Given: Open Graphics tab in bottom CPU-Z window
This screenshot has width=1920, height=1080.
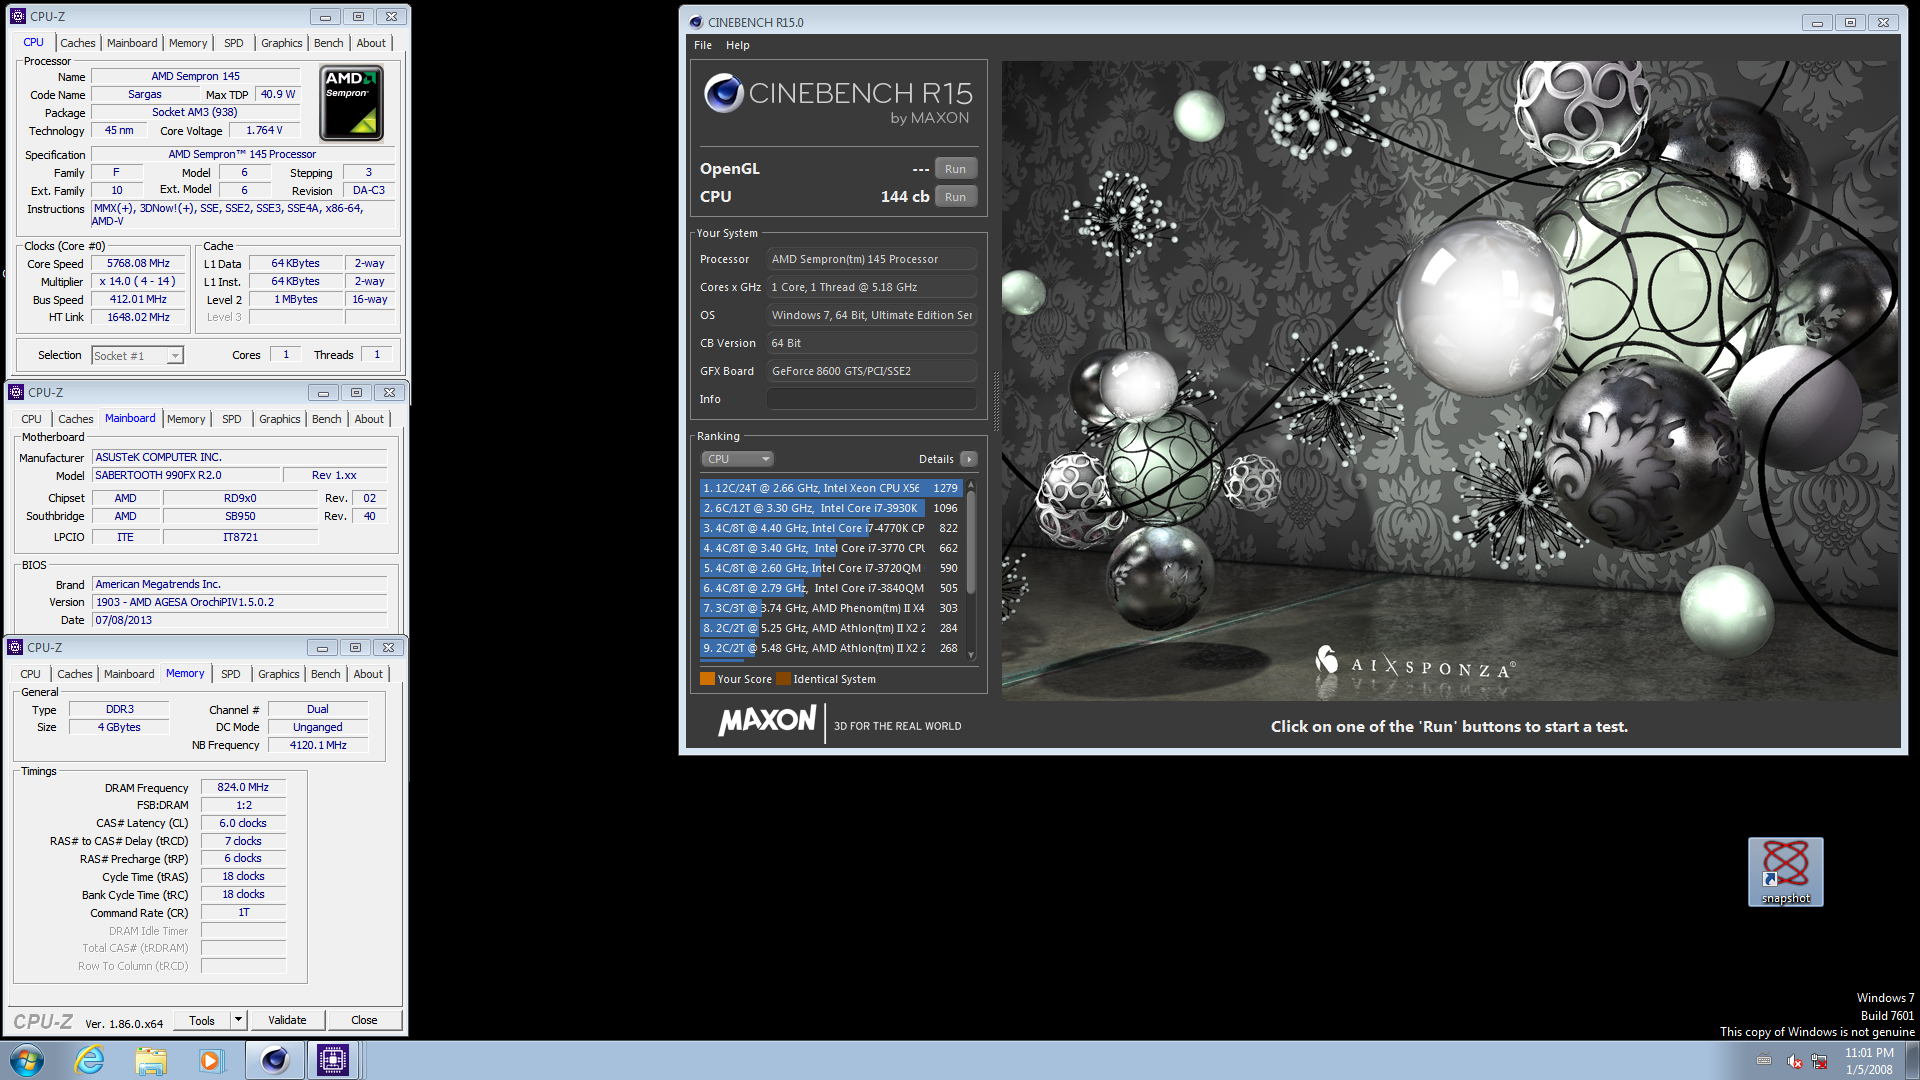Looking at the screenshot, I should pyautogui.click(x=278, y=674).
